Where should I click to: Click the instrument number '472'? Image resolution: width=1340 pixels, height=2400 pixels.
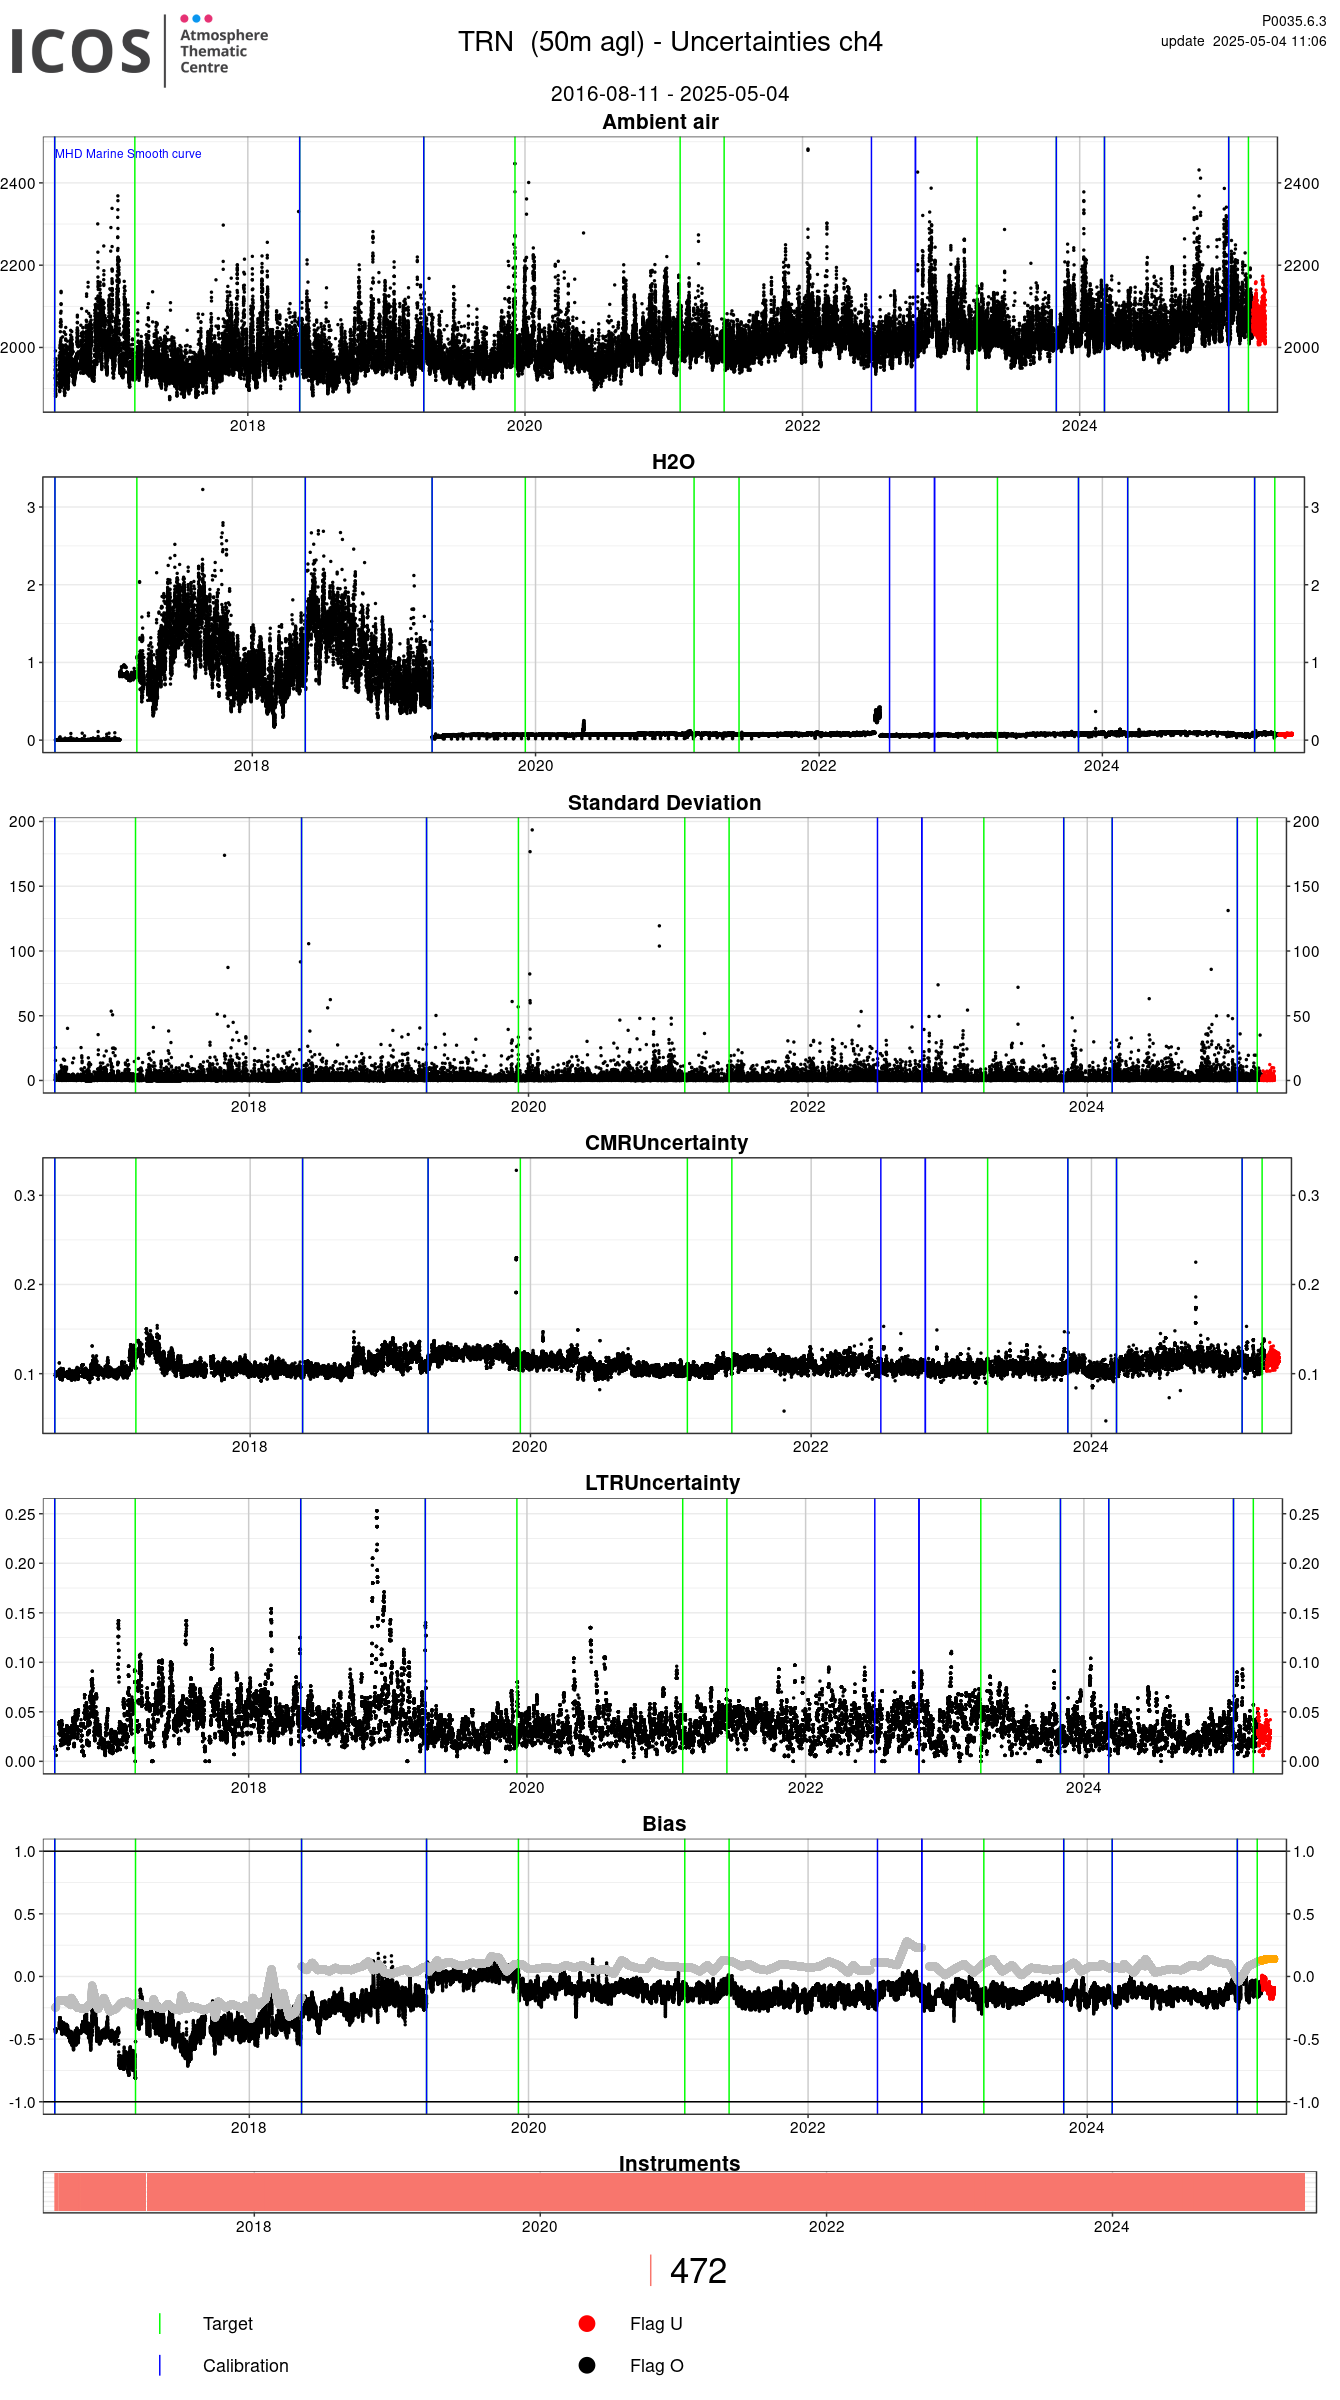698,2271
